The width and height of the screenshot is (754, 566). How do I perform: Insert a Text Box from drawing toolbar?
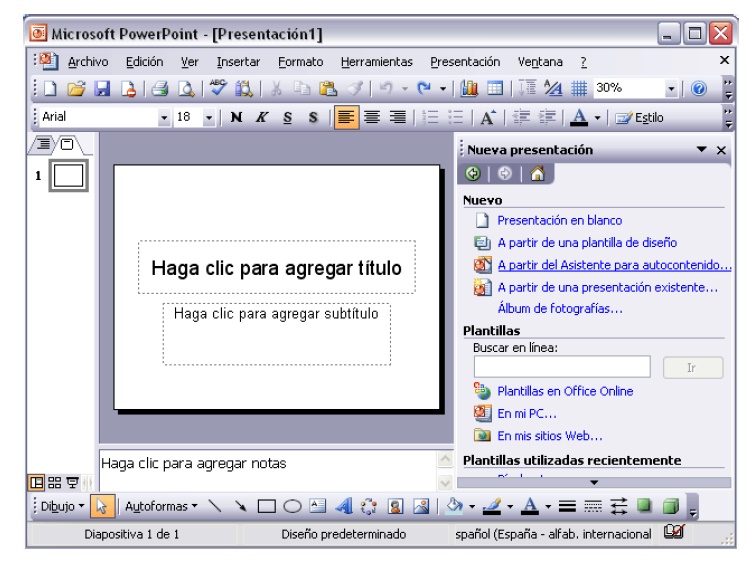(x=318, y=506)
